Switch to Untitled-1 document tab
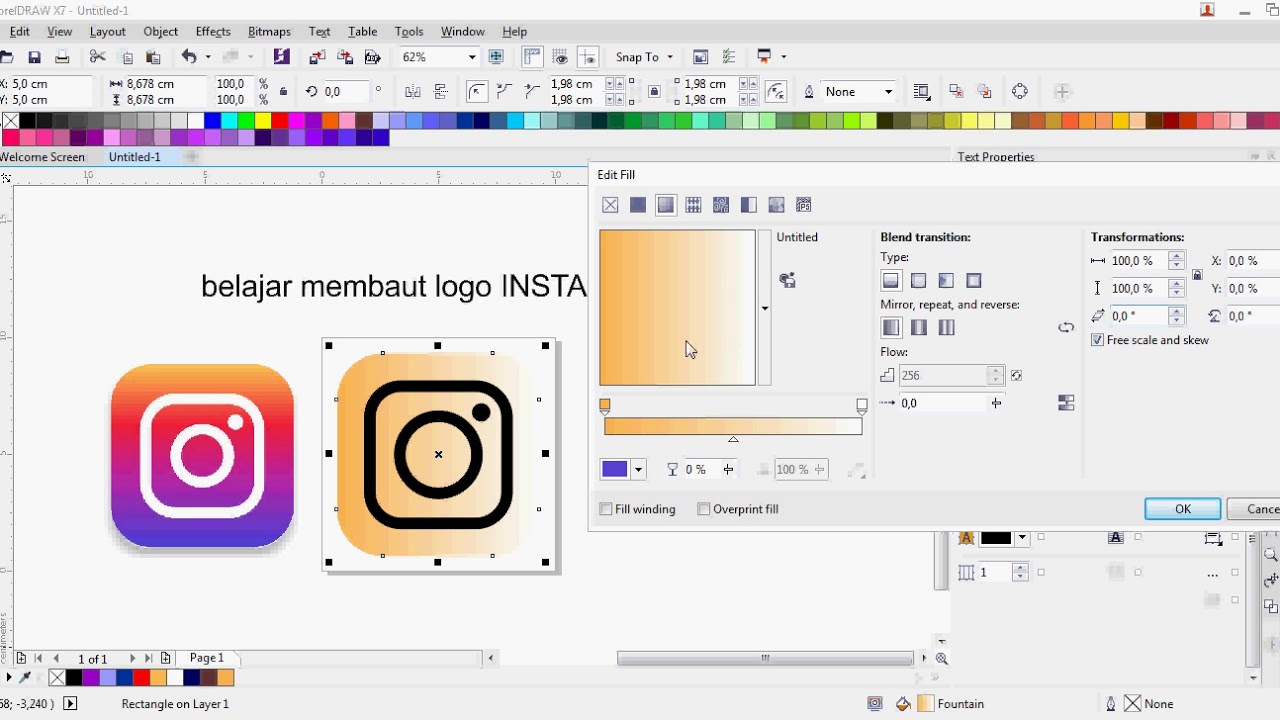Screen dimensions: 1280x720 tap(134, 157)
